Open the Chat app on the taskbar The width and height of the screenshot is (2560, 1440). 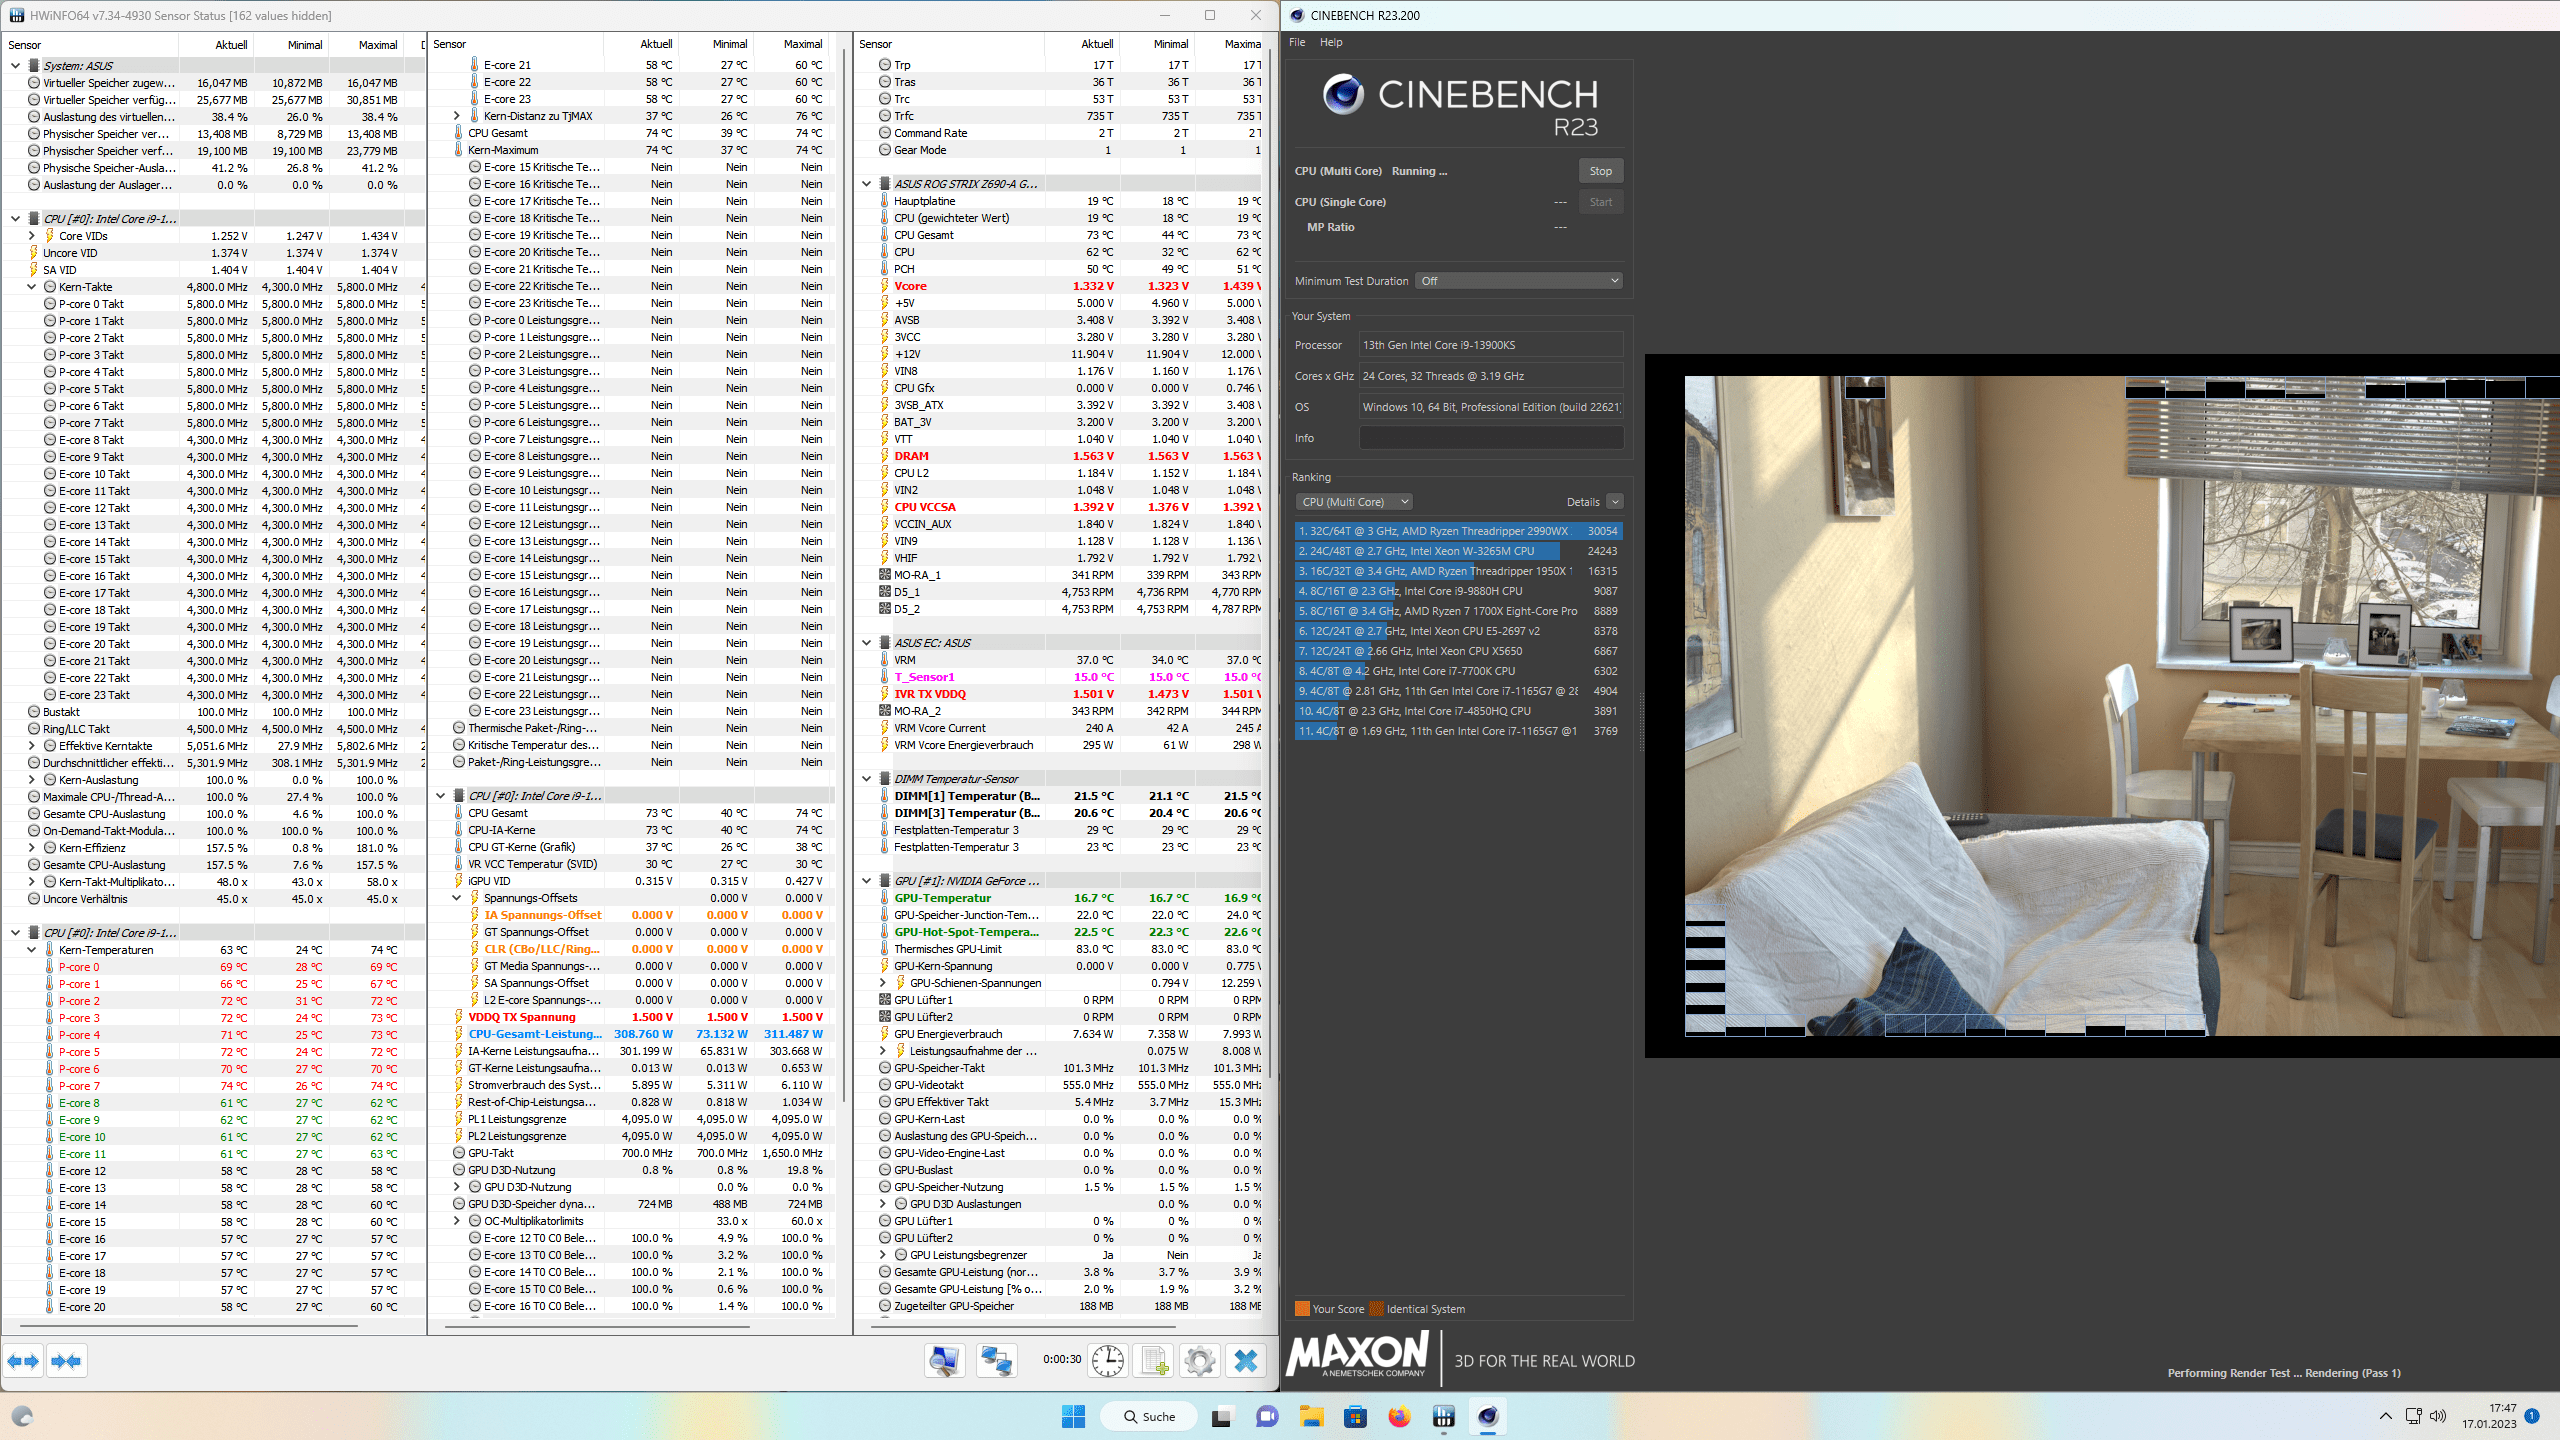[x=1267, y=1416]
